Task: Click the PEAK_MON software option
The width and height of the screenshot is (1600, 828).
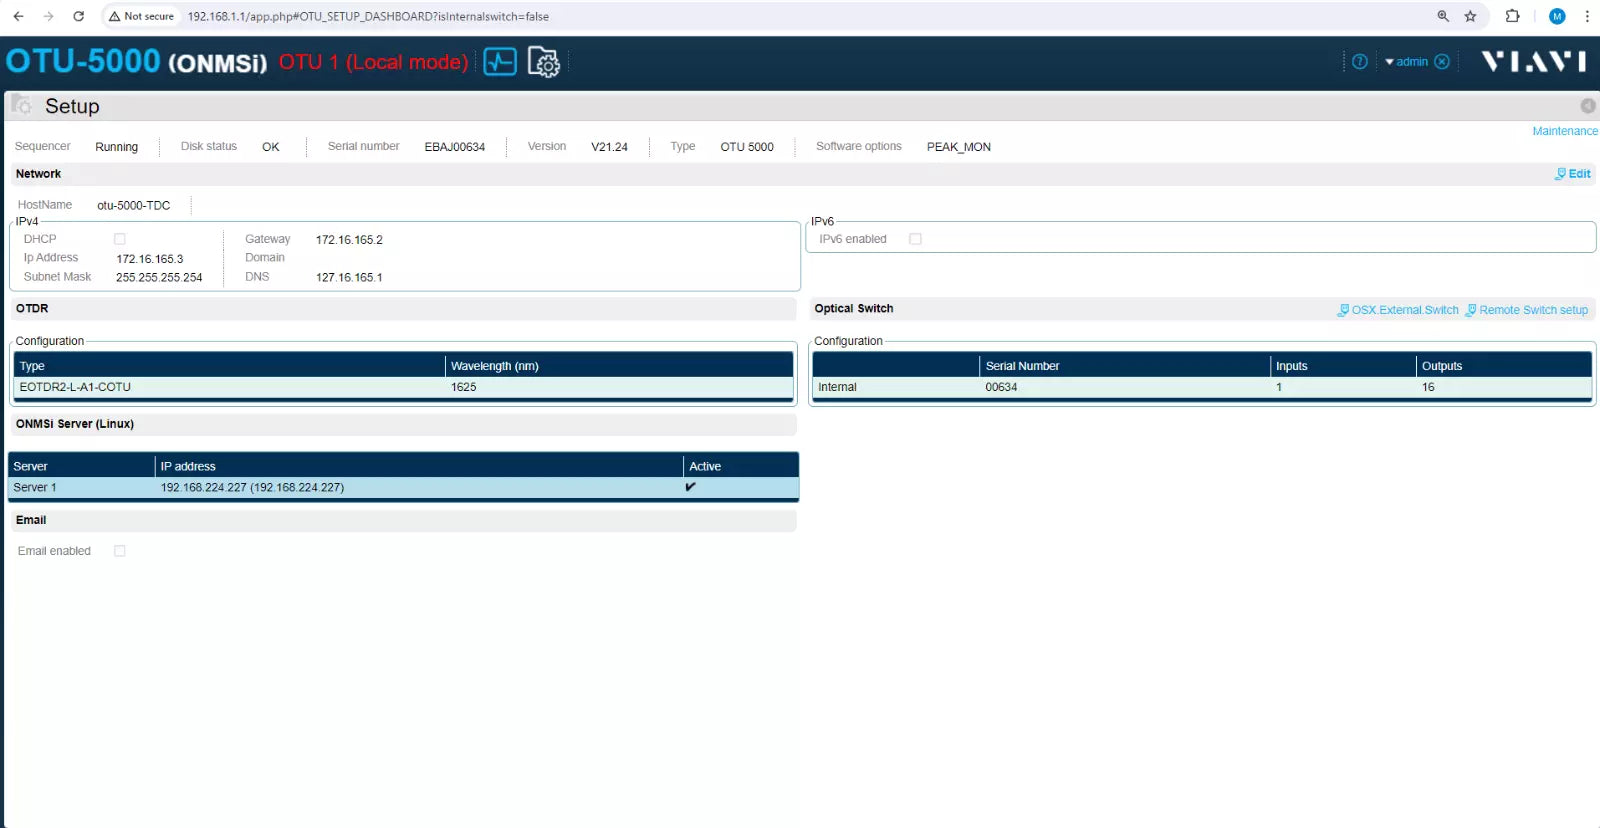Action: point(958,147)
